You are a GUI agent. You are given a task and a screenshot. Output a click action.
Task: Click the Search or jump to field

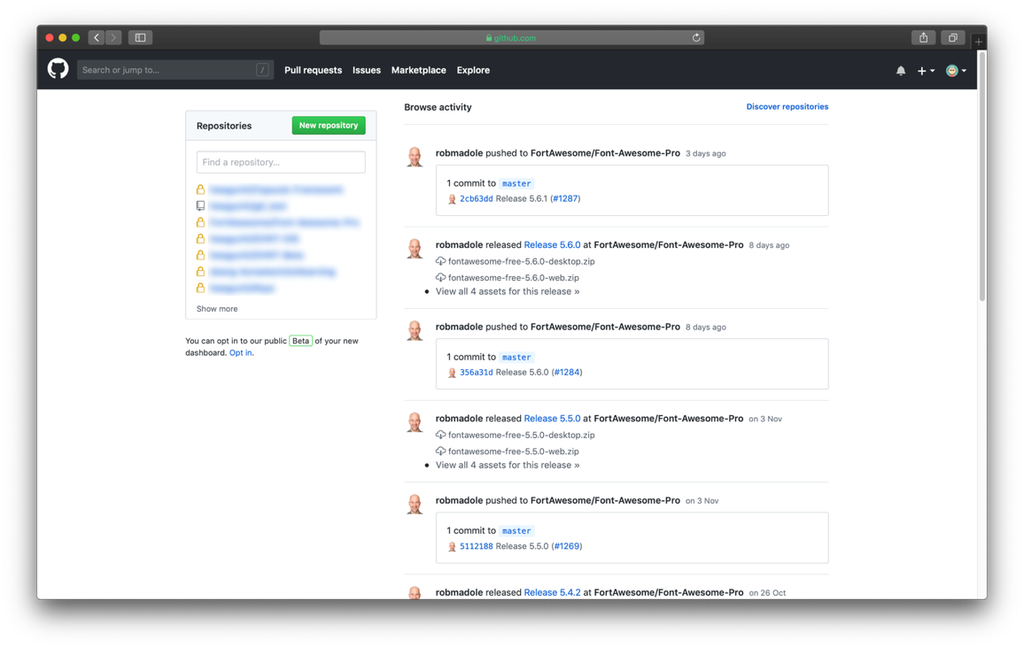click(x=174, y=70)
